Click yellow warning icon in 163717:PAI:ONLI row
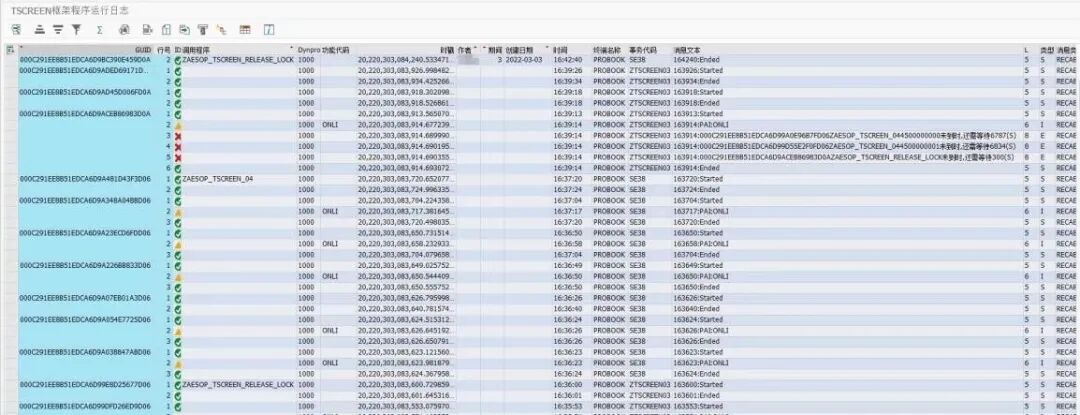1080x415 pixels. [178, 211]
